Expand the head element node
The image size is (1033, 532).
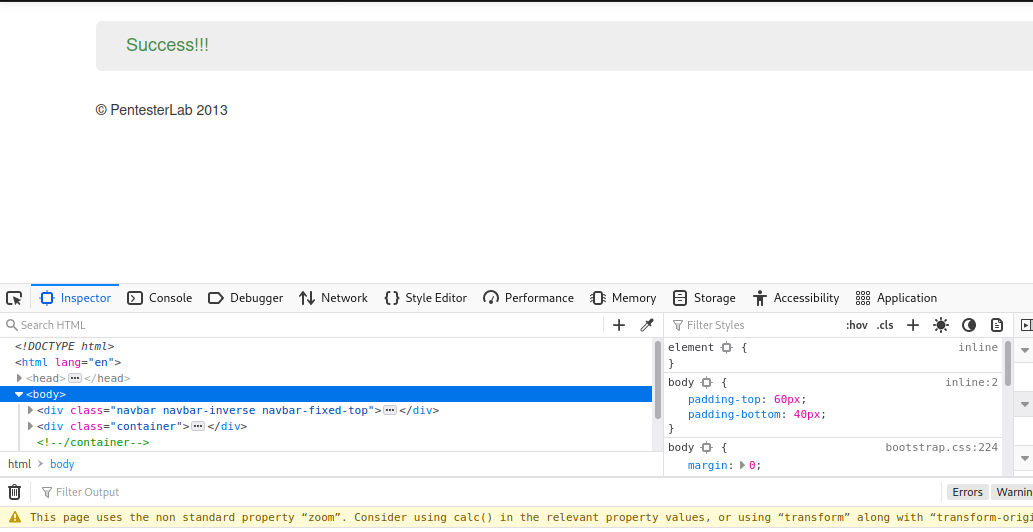(20, 379)
